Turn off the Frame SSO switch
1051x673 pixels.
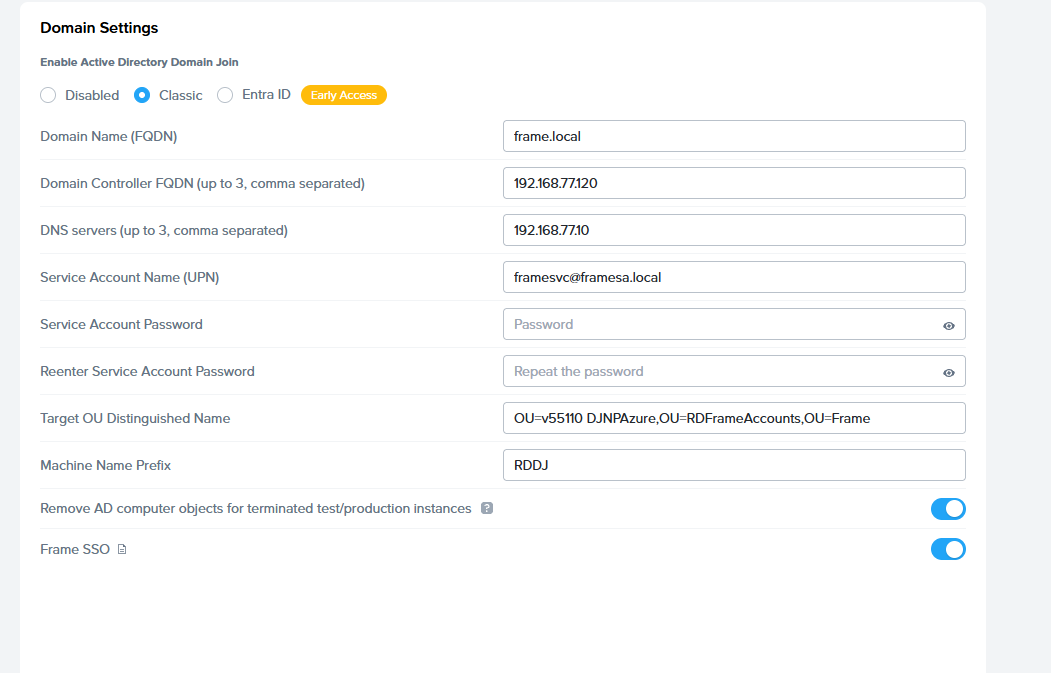coord(947,549)
